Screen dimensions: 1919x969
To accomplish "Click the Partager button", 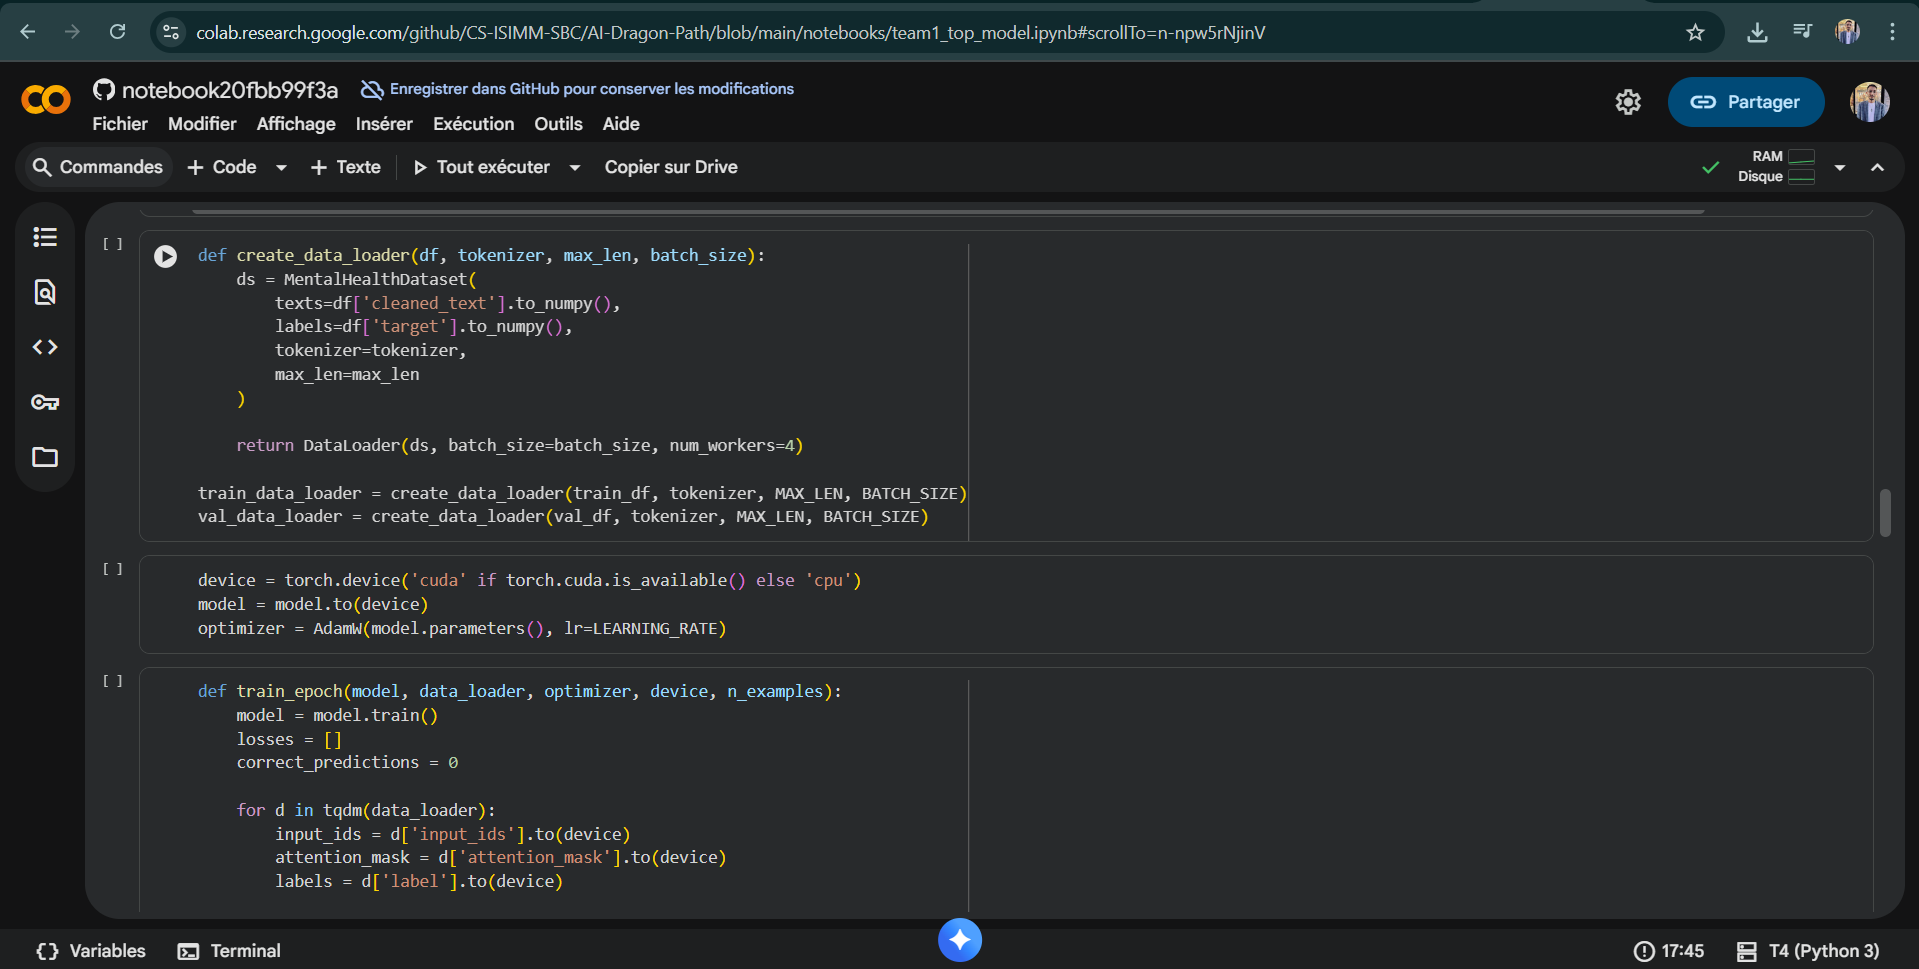I will coord(1745,102).
